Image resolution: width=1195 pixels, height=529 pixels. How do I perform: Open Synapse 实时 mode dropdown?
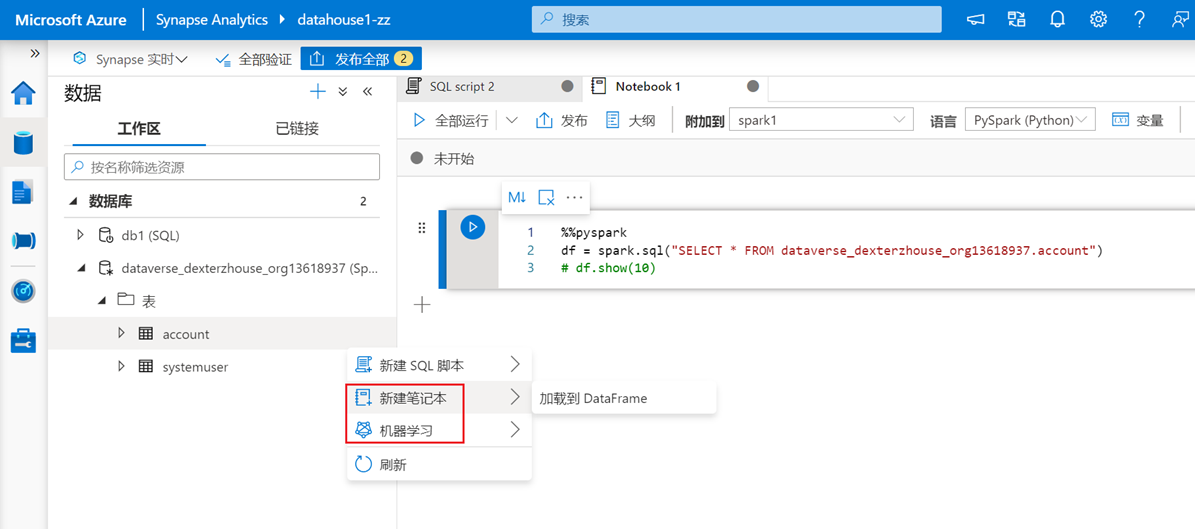point(130,59)
